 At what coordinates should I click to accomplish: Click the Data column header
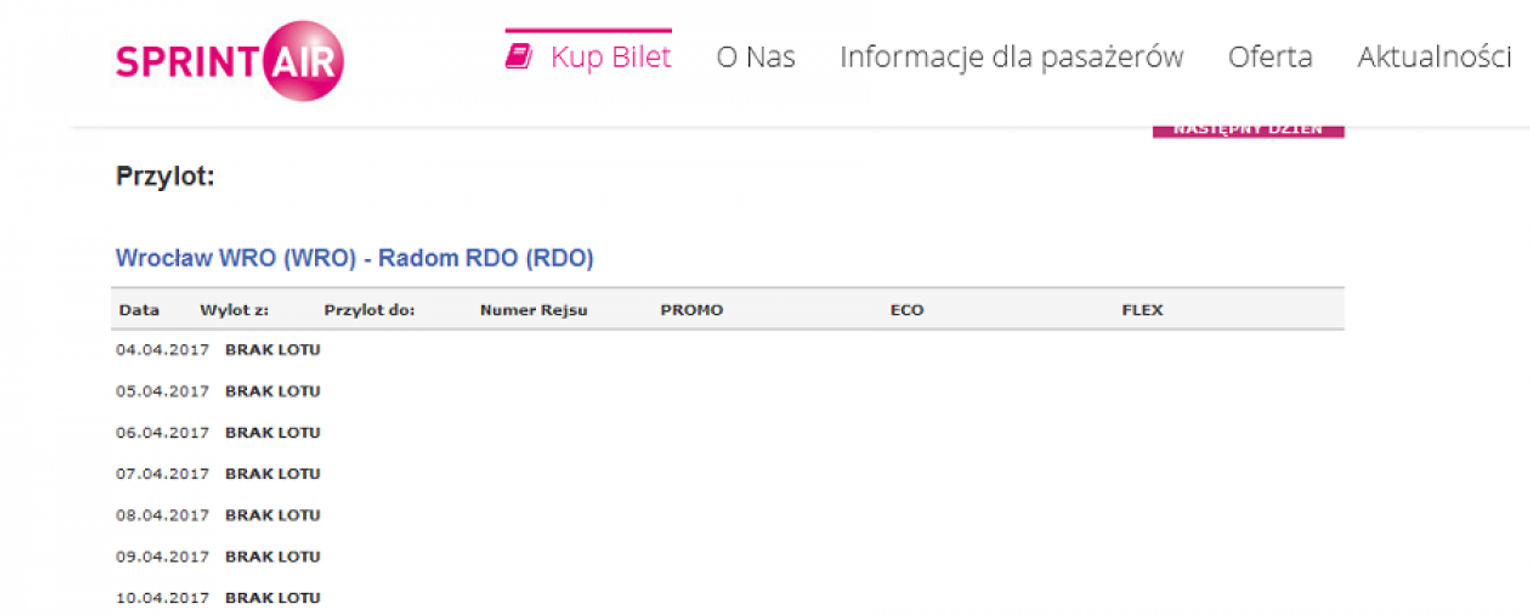[x=139, y=310]
